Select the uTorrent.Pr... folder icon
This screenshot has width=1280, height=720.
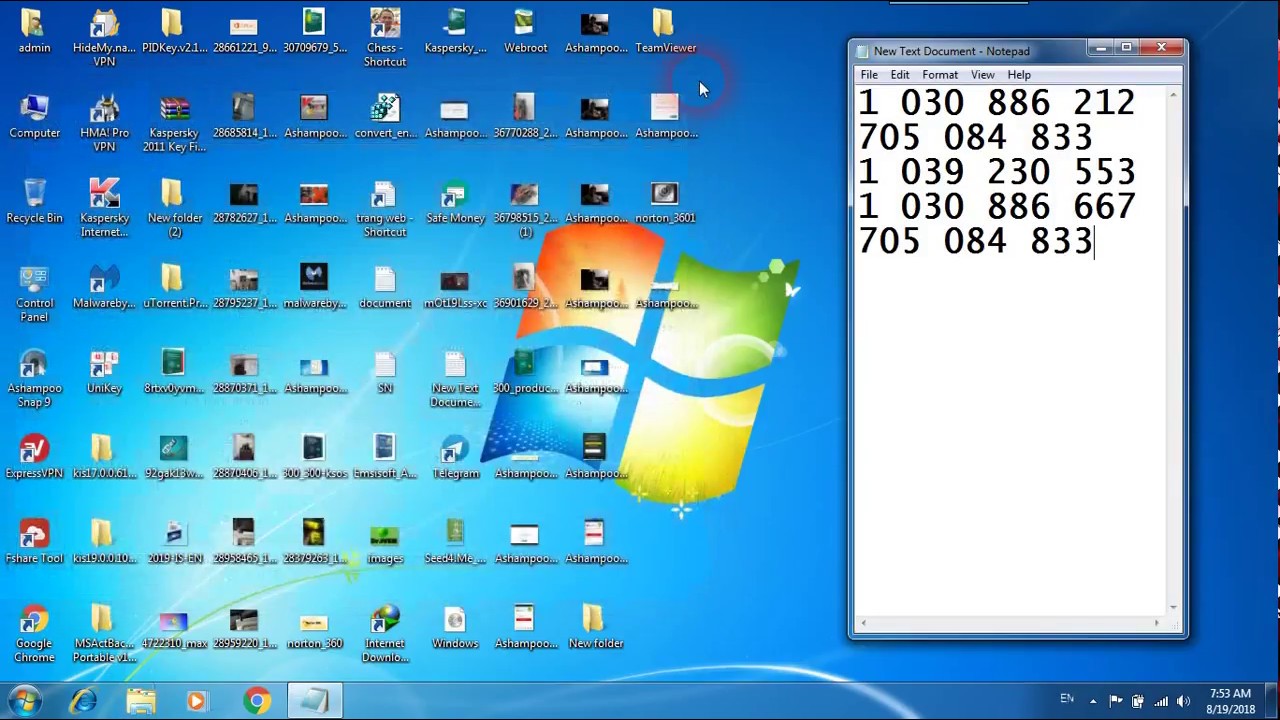174,286
